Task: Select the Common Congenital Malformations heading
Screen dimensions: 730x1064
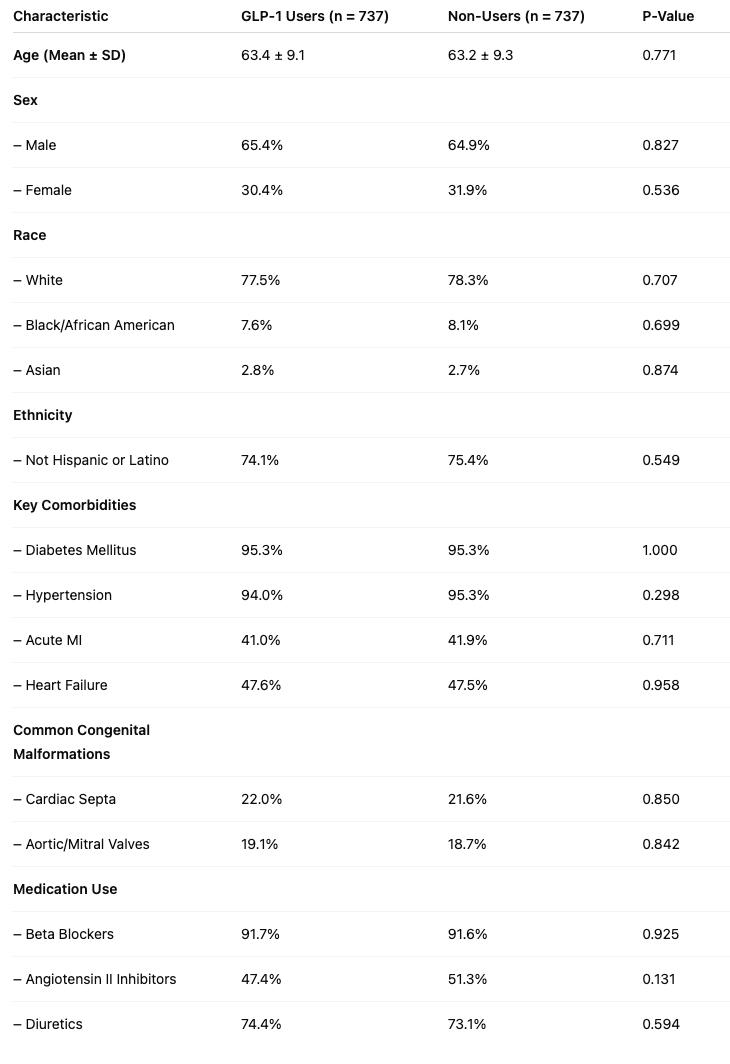Action: [81, 742]
